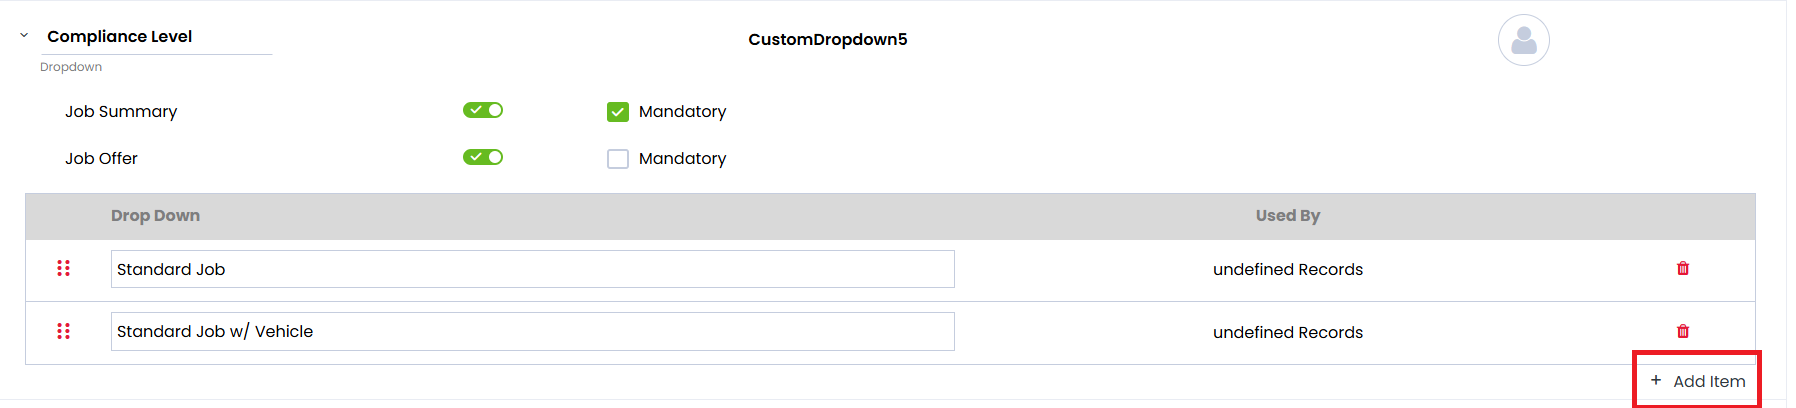1796x408 pixels.
Task: Click the CustomDropdown5 label
Action: point(828,39)
